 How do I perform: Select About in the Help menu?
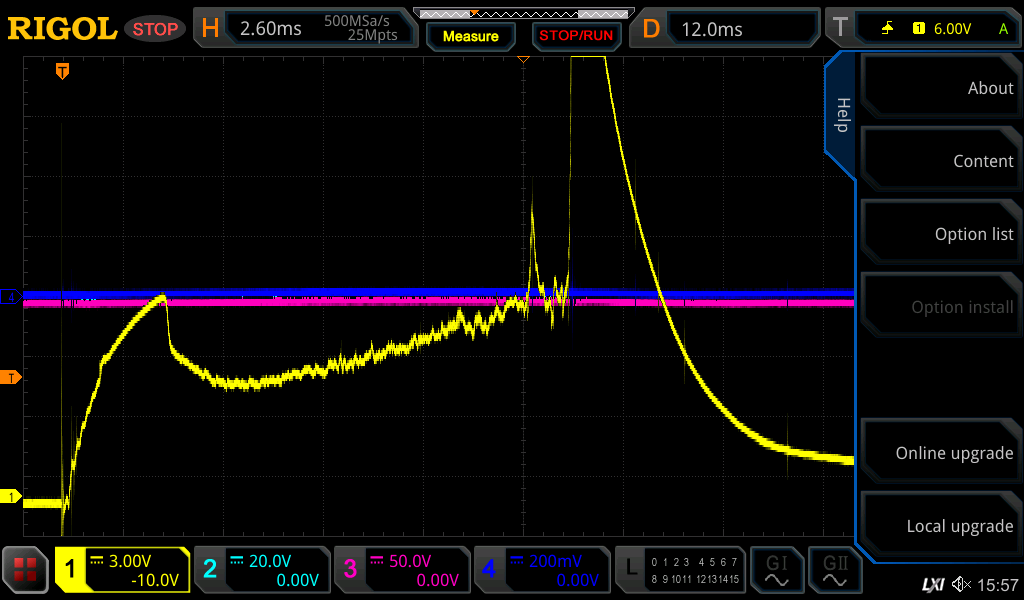coord(940,88)
